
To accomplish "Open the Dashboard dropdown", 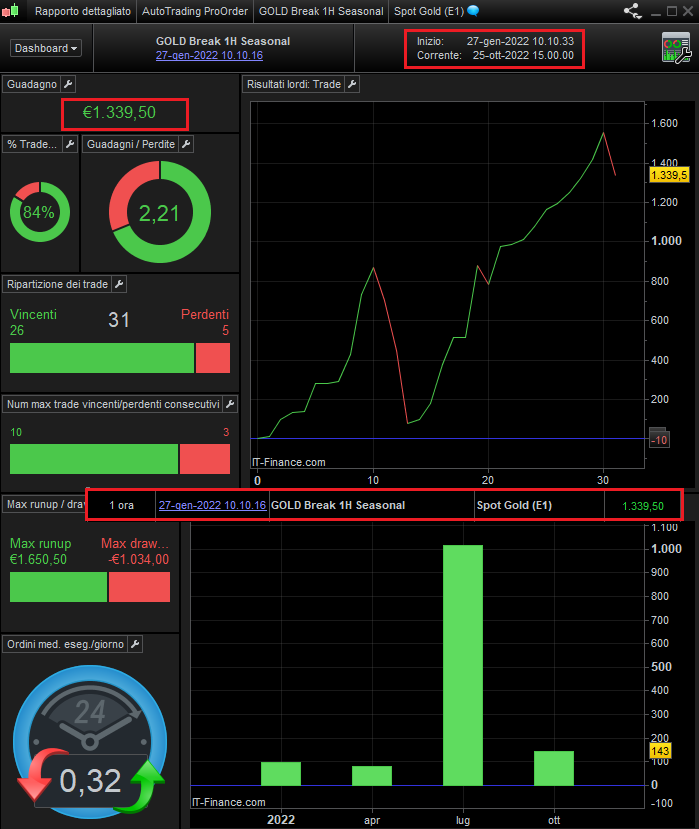I will (45, 48).
